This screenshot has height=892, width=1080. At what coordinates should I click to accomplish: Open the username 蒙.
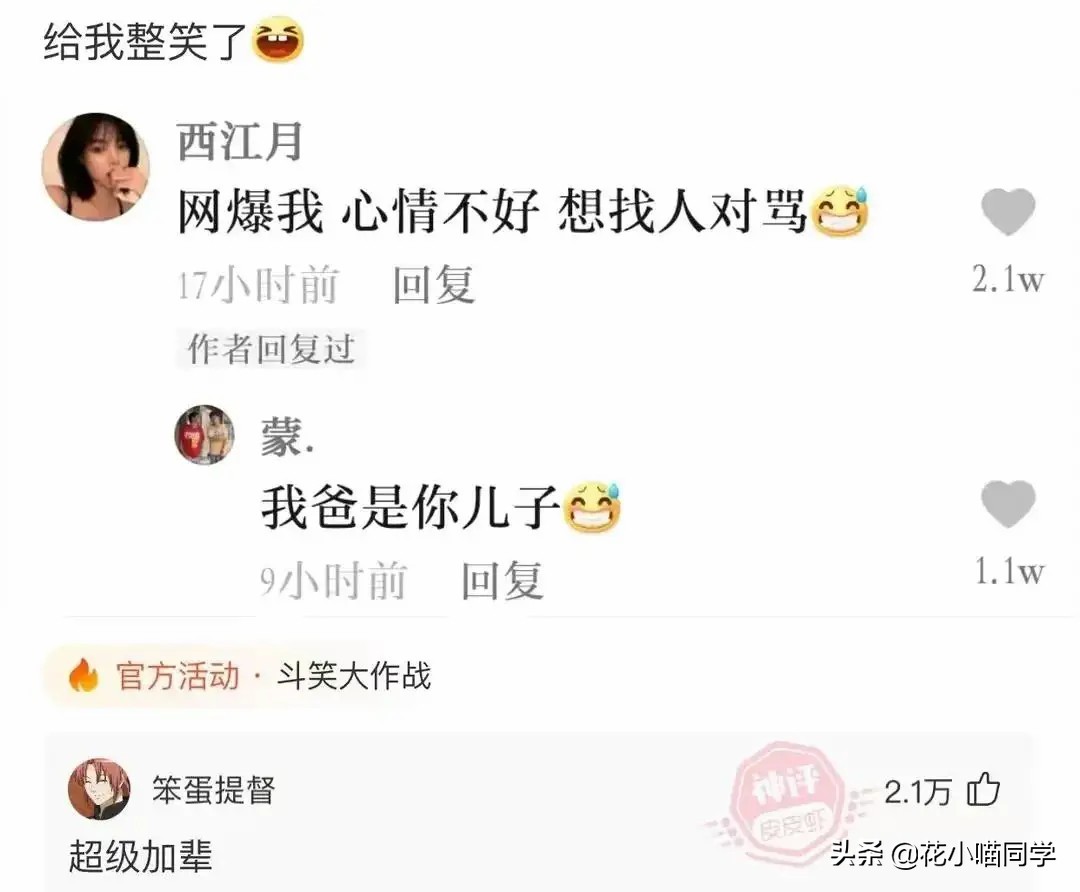coord(287,437)
